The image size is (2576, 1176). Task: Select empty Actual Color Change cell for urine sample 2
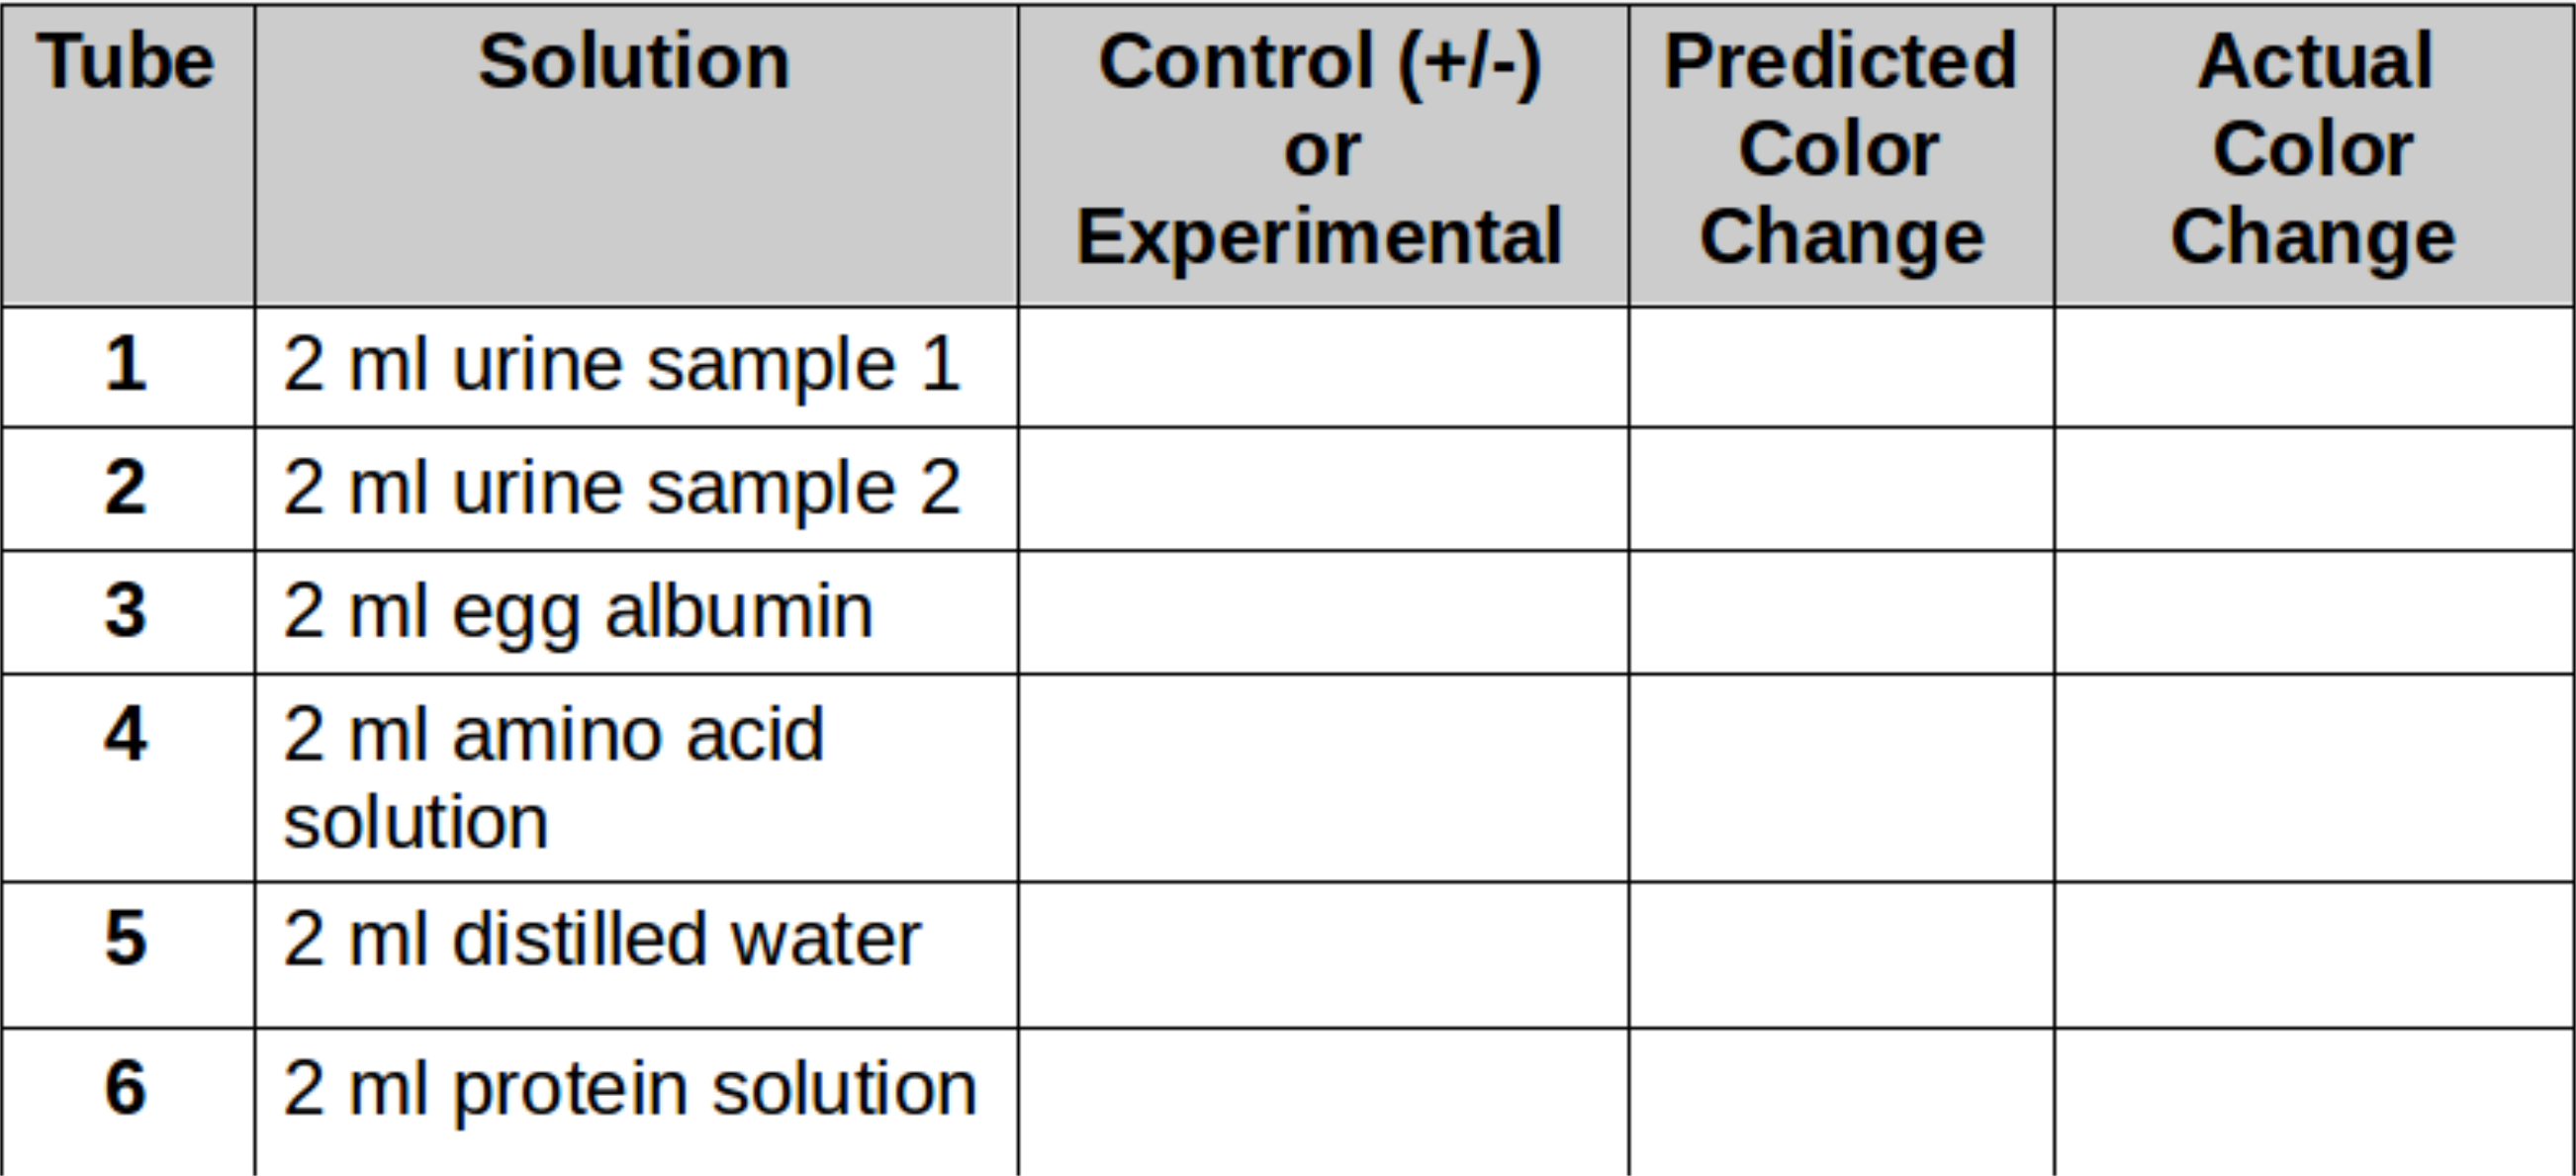point(2314,489)
